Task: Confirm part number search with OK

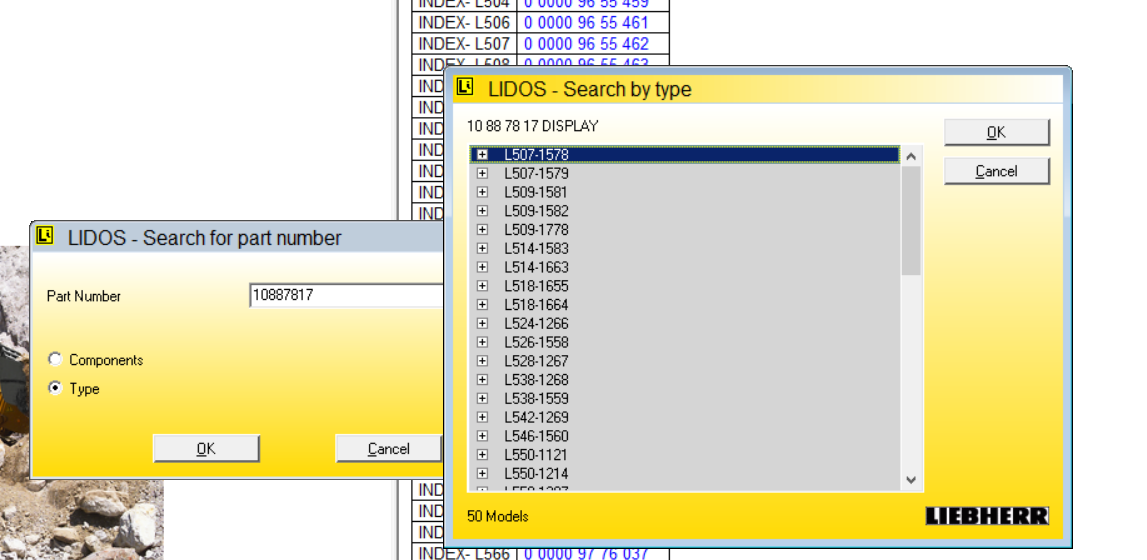Action: coord(206,448)
